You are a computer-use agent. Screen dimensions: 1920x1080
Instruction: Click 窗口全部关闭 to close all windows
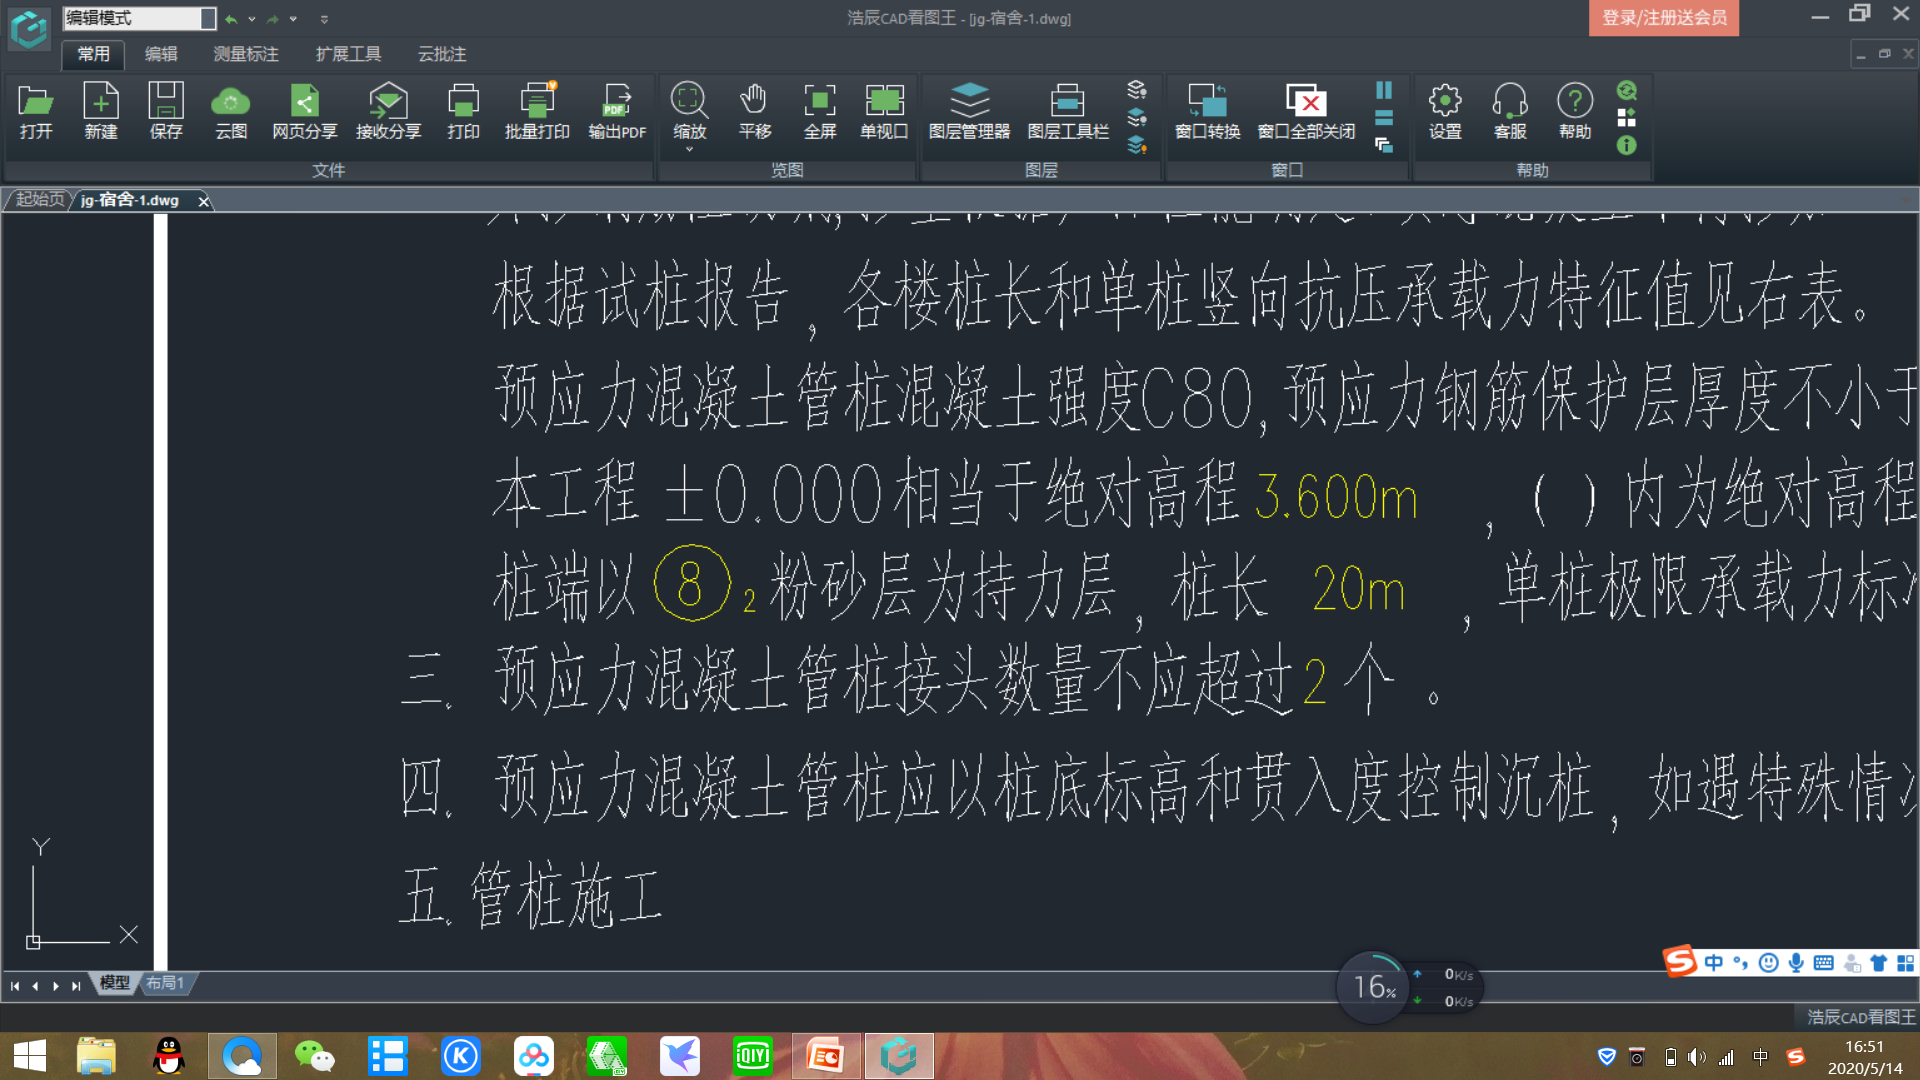tap(1306, 111)
